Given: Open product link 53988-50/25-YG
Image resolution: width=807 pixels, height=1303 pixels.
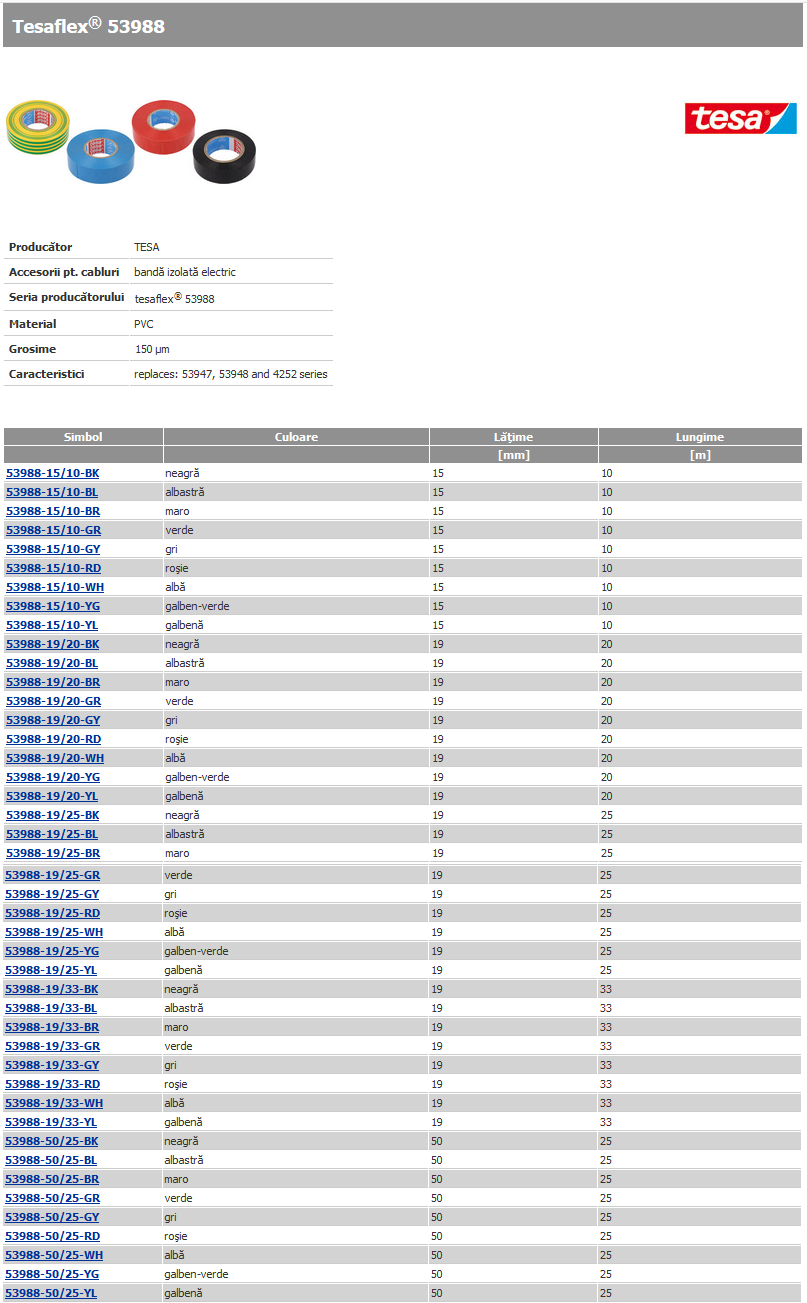Looking at the screenshot, I should pyautogui.click(x=53, y=1274).
